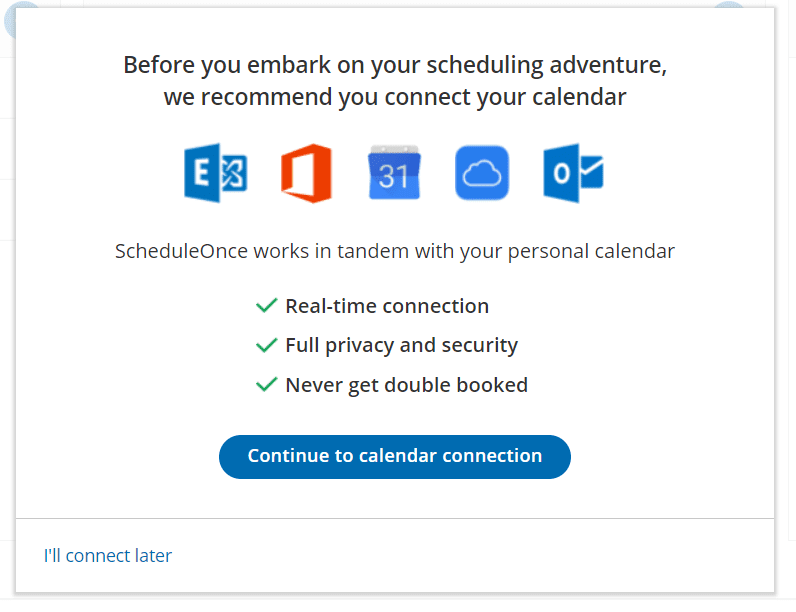Skip setup via I'll connect later
The image size is (796, 612).
[x=108, y=556]
